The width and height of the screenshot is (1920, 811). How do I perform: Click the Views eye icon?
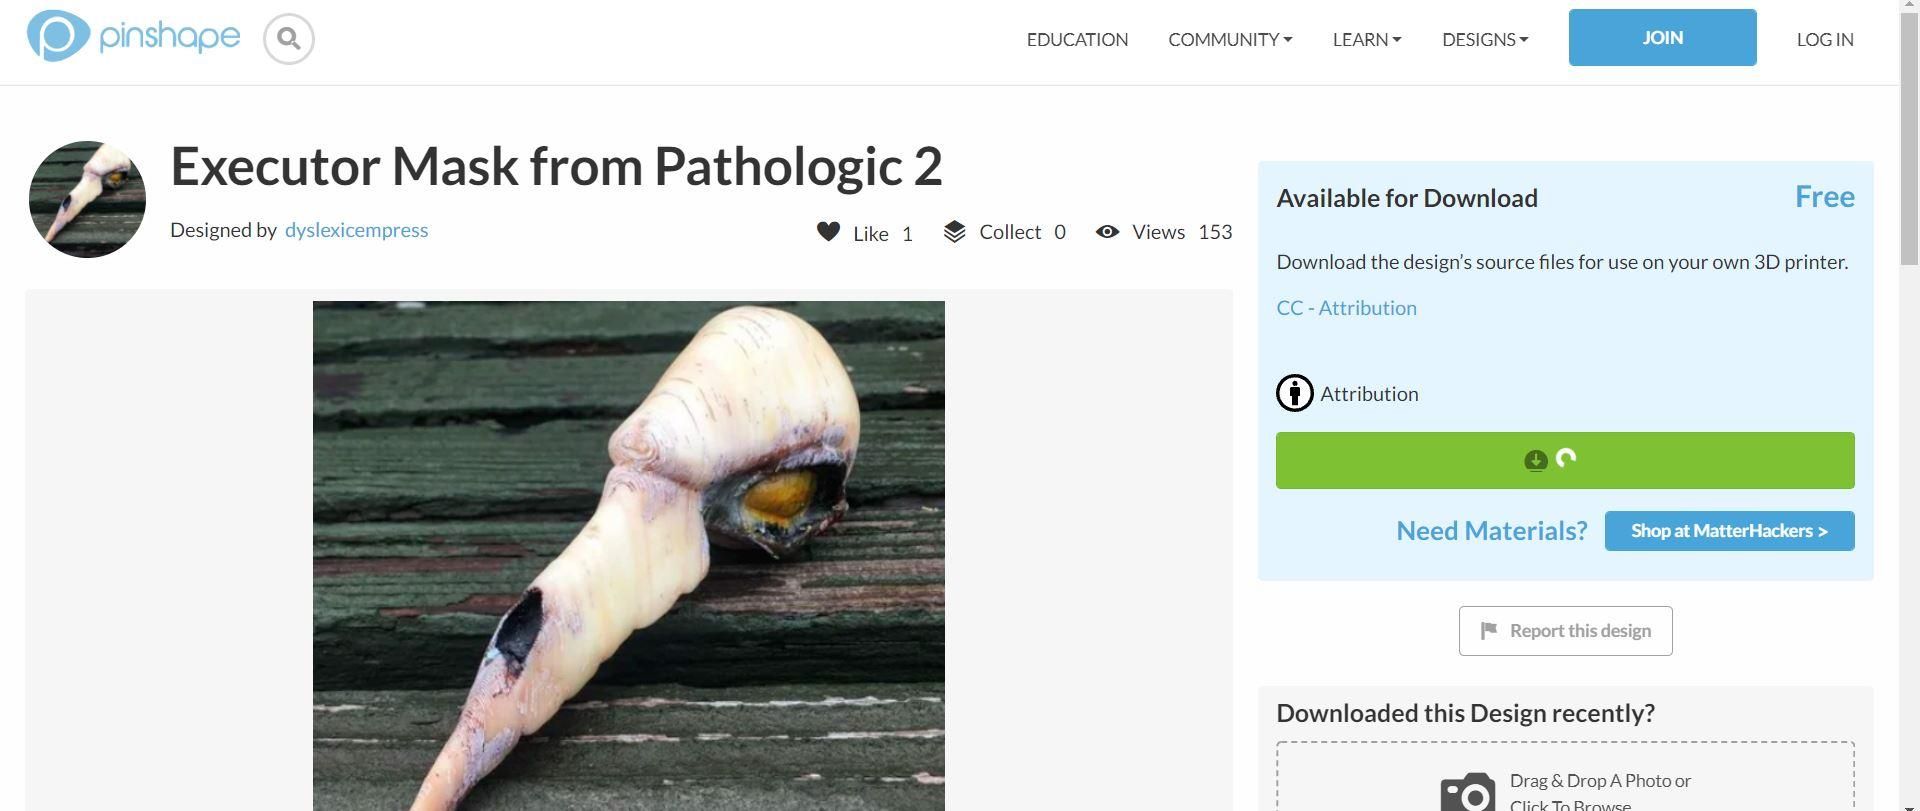click(1106, 231)
